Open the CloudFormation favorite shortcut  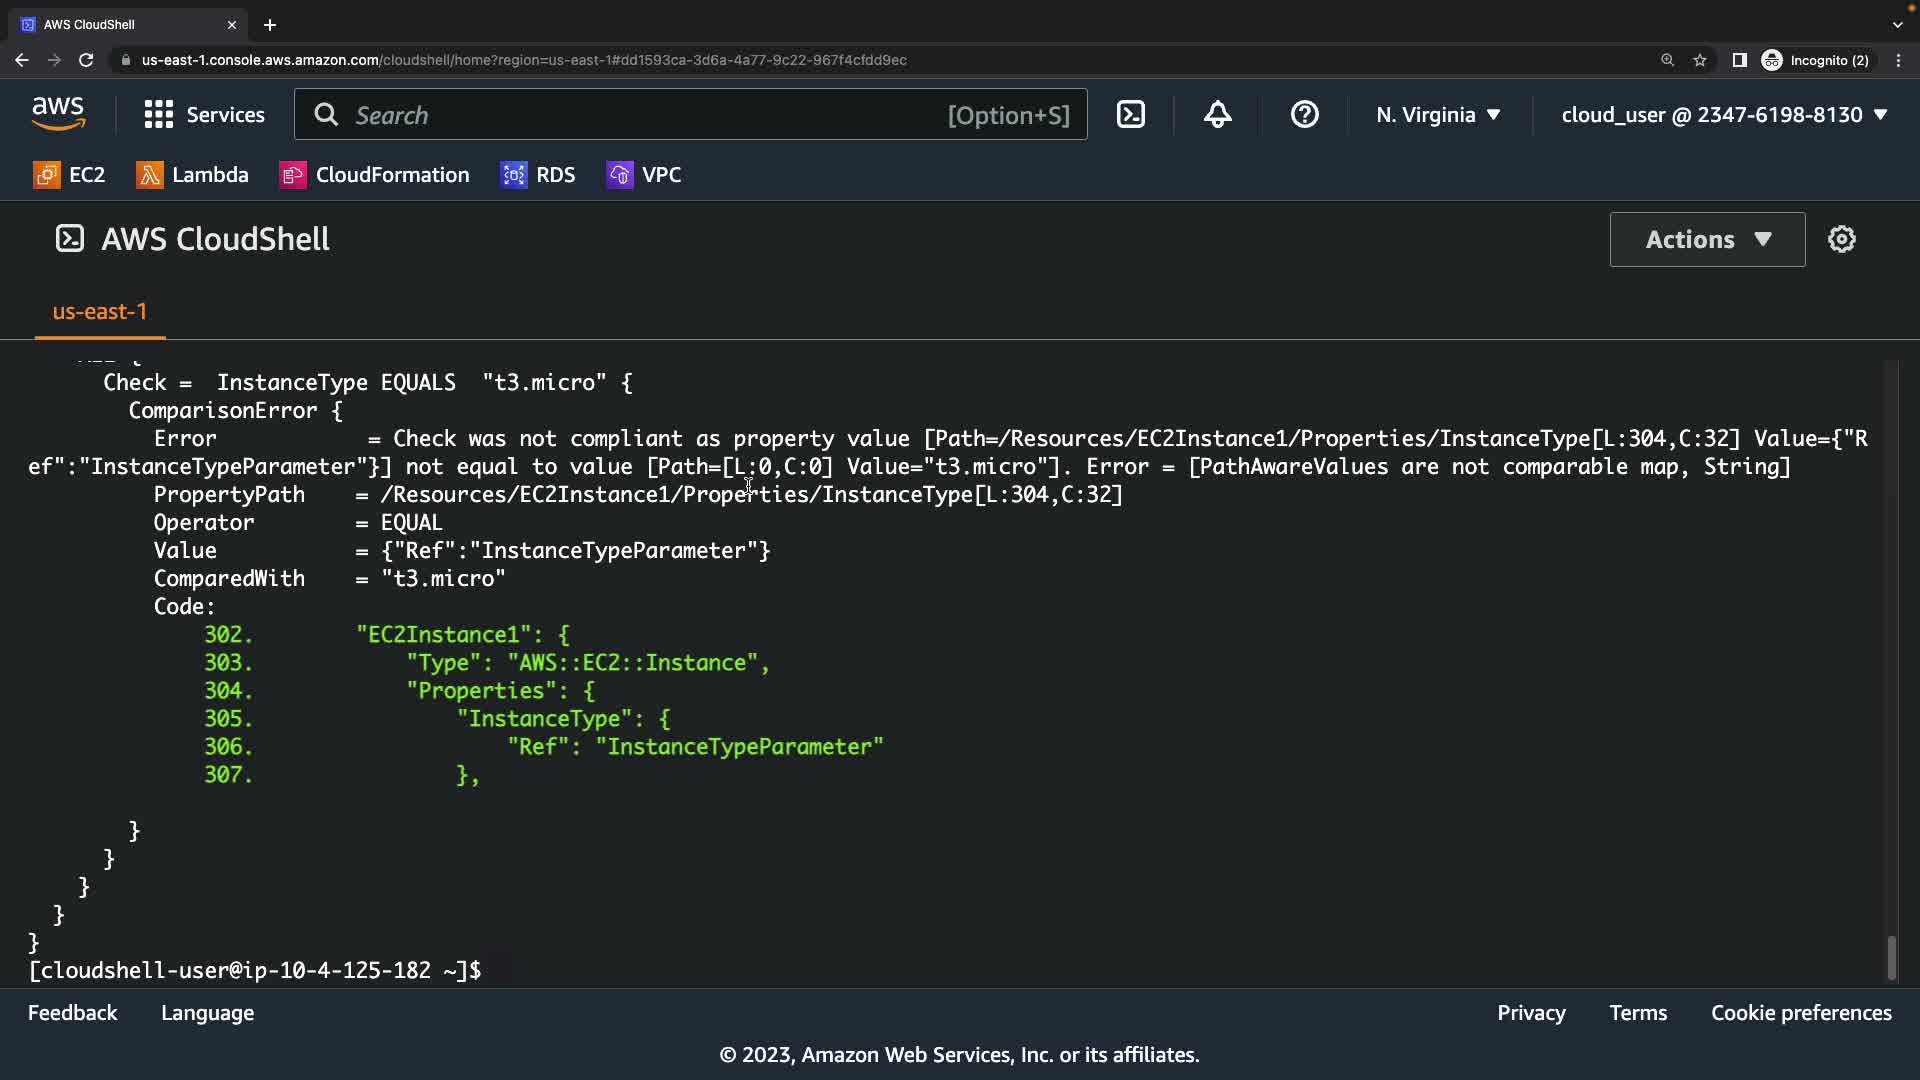pos(374,175)
